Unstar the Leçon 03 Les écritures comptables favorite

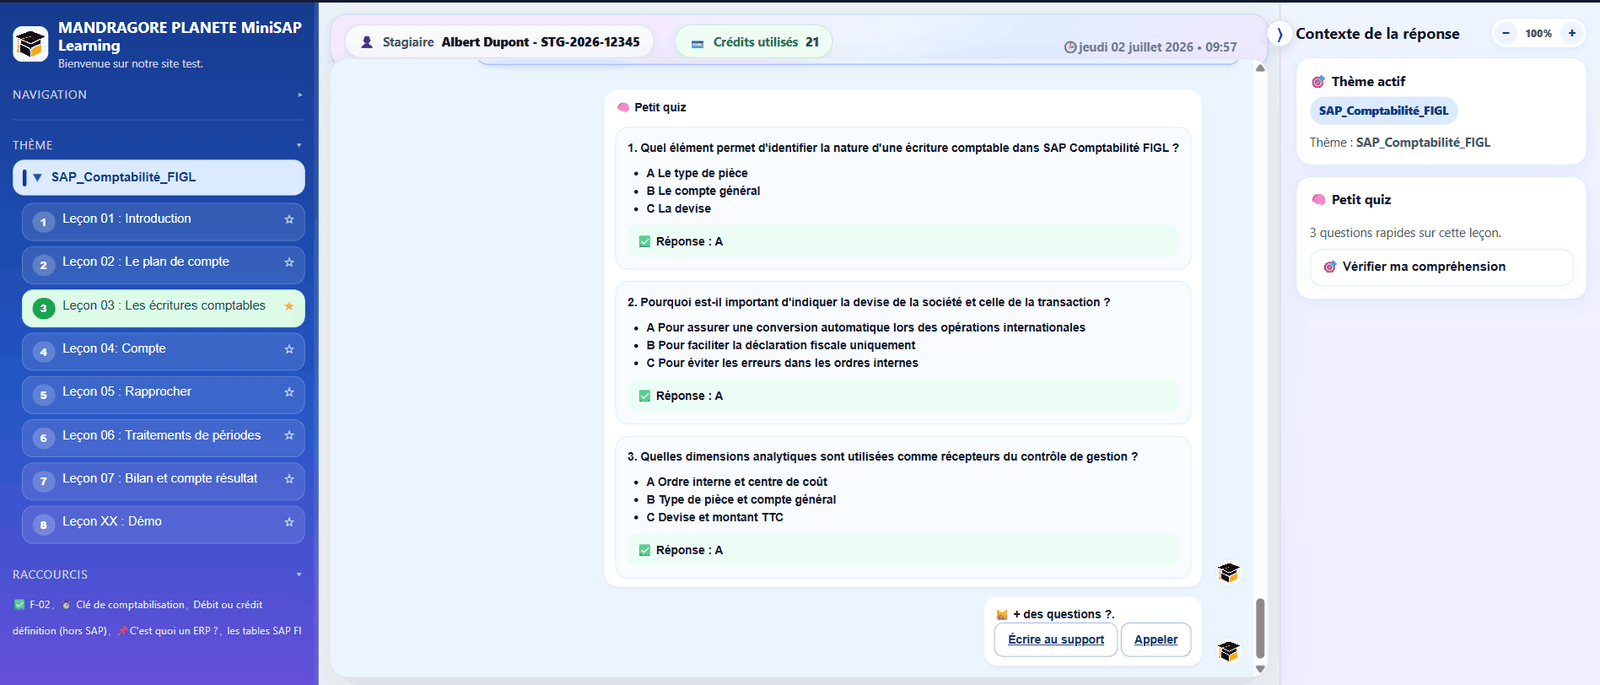(x=289, y=306)
